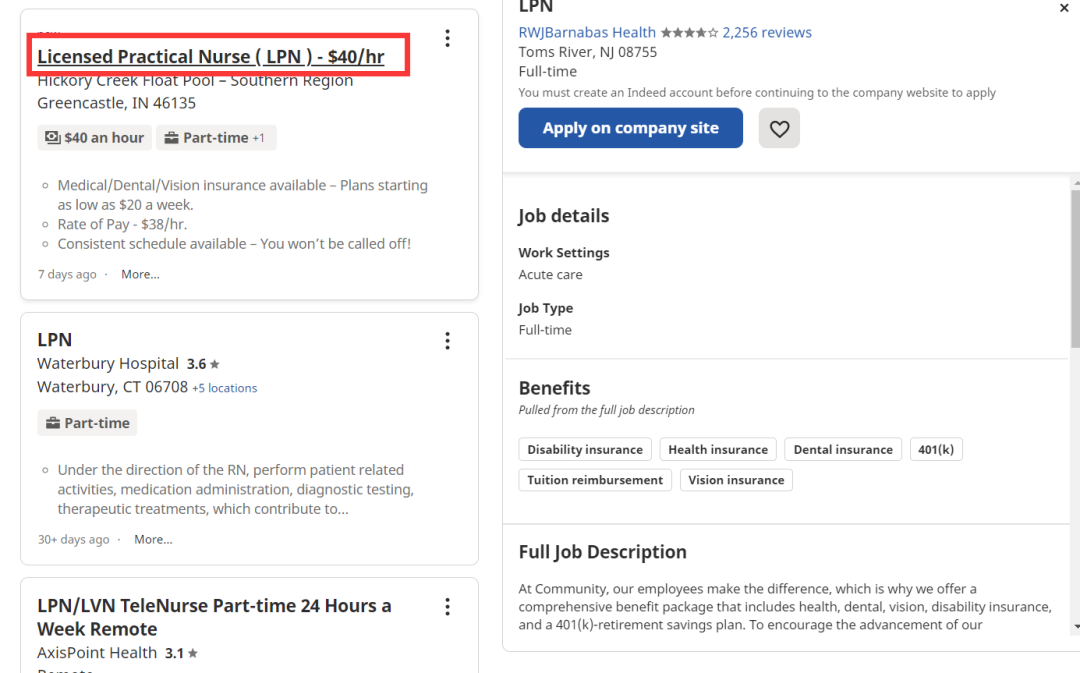Click the Waterbury Hospital company name

pos(108,364)
